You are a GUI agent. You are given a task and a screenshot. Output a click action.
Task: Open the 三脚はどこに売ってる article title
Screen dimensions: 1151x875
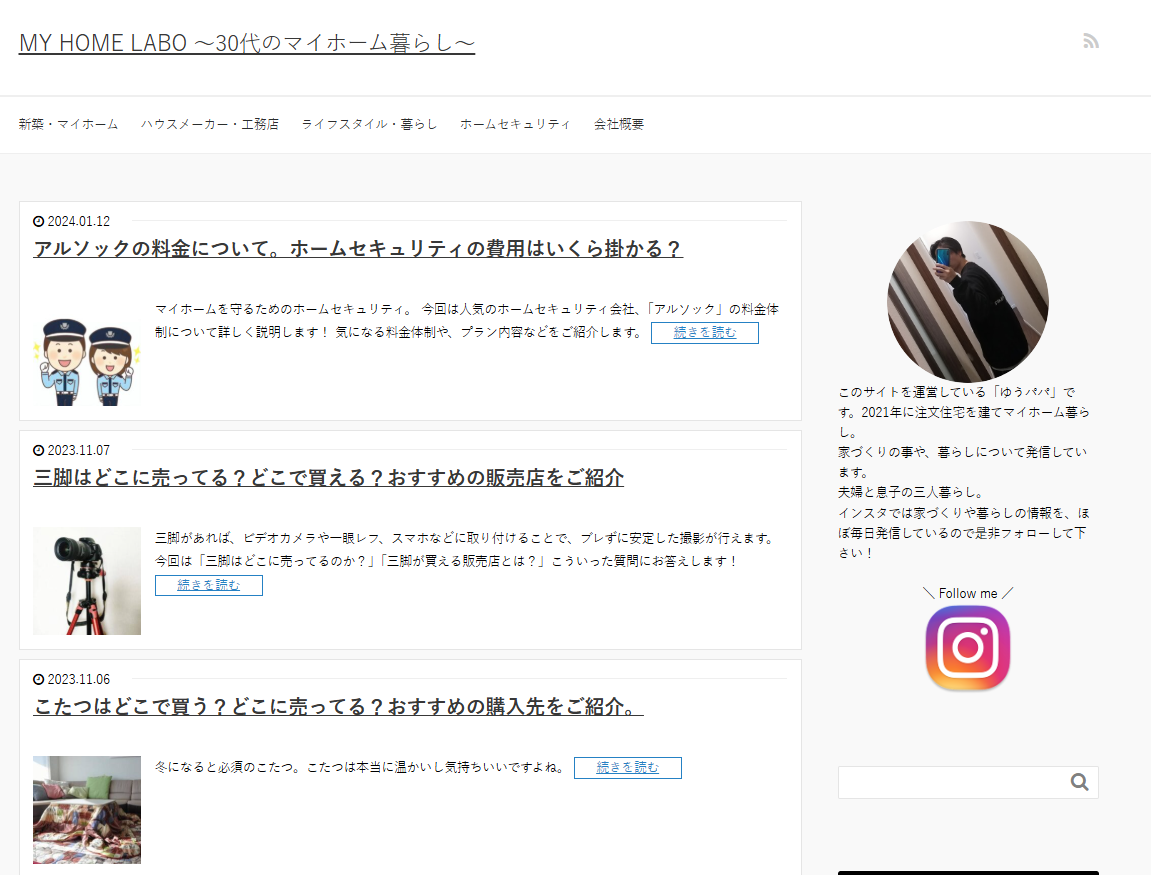[x=329, y=478]
